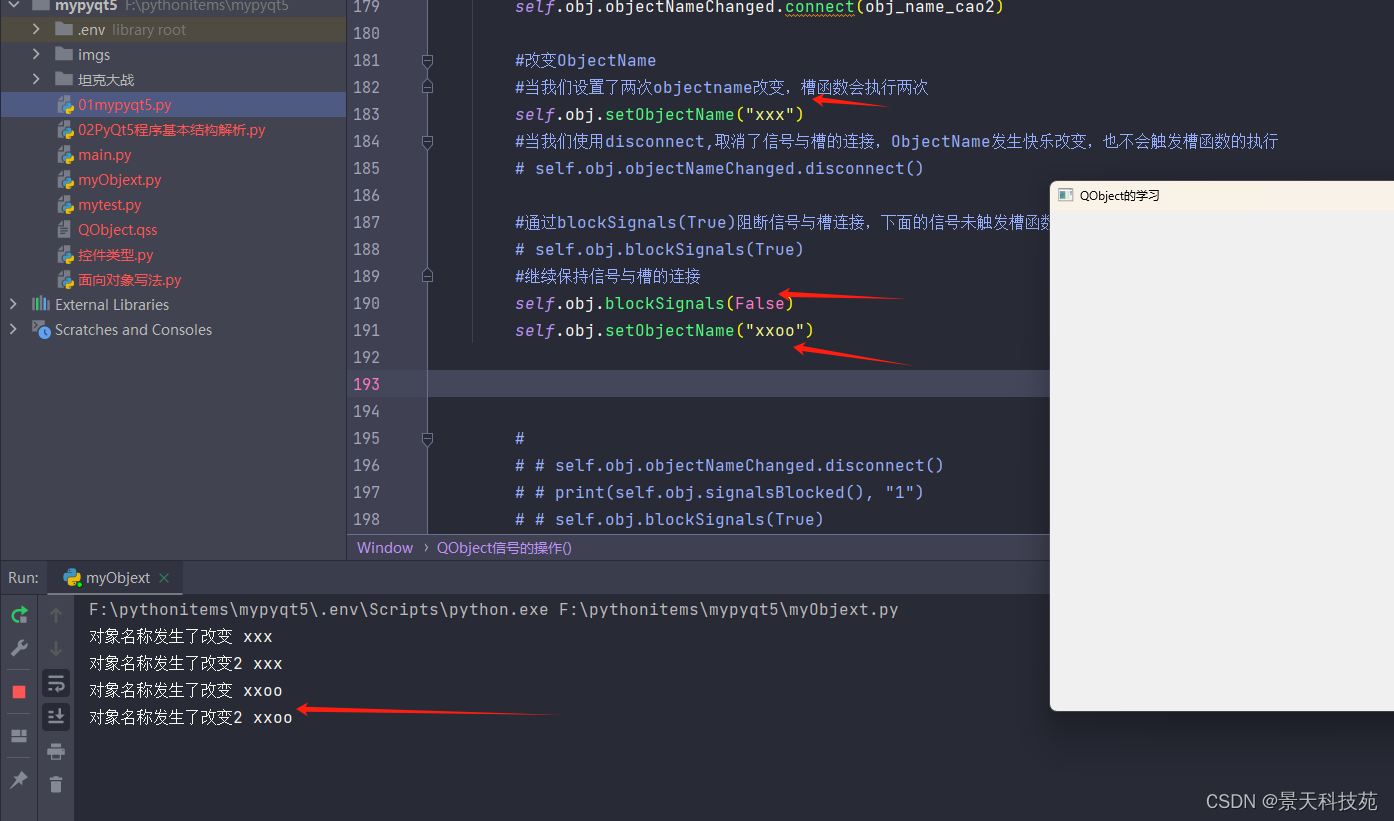Screen dimensions: 1394x821
Task: Select the imgs folder row
Action: click(x=173, y=54)
